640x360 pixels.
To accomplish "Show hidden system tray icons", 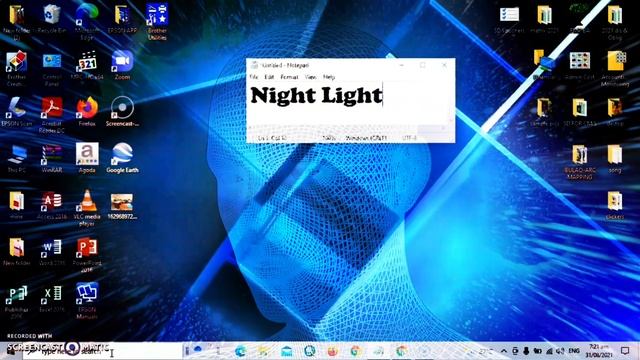I will [504, 351].
